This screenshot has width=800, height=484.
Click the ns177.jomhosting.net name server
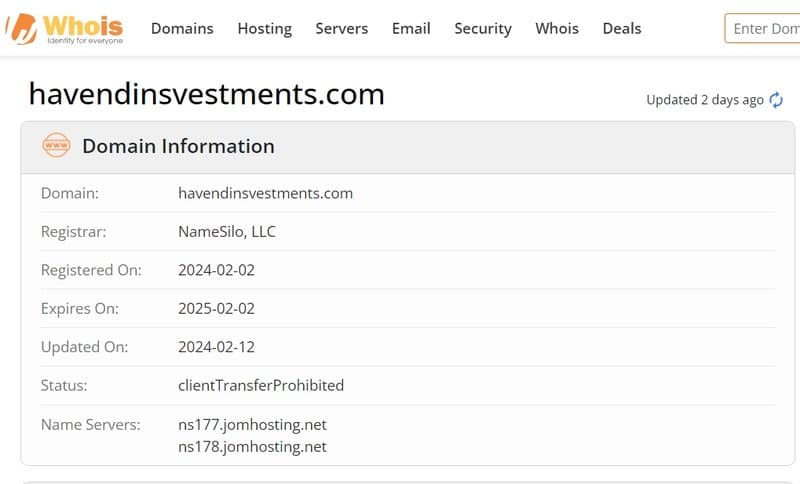click(253, 425)
